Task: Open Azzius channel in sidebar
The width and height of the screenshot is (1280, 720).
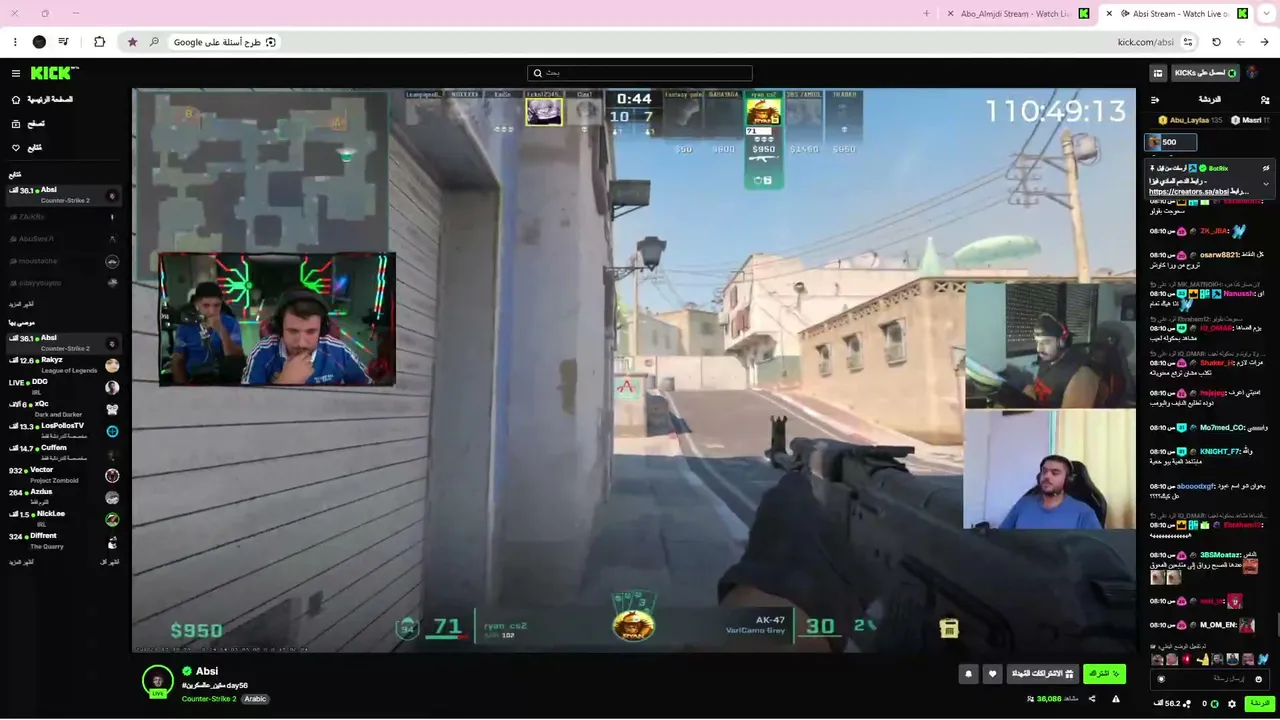Action: [64, 497]
